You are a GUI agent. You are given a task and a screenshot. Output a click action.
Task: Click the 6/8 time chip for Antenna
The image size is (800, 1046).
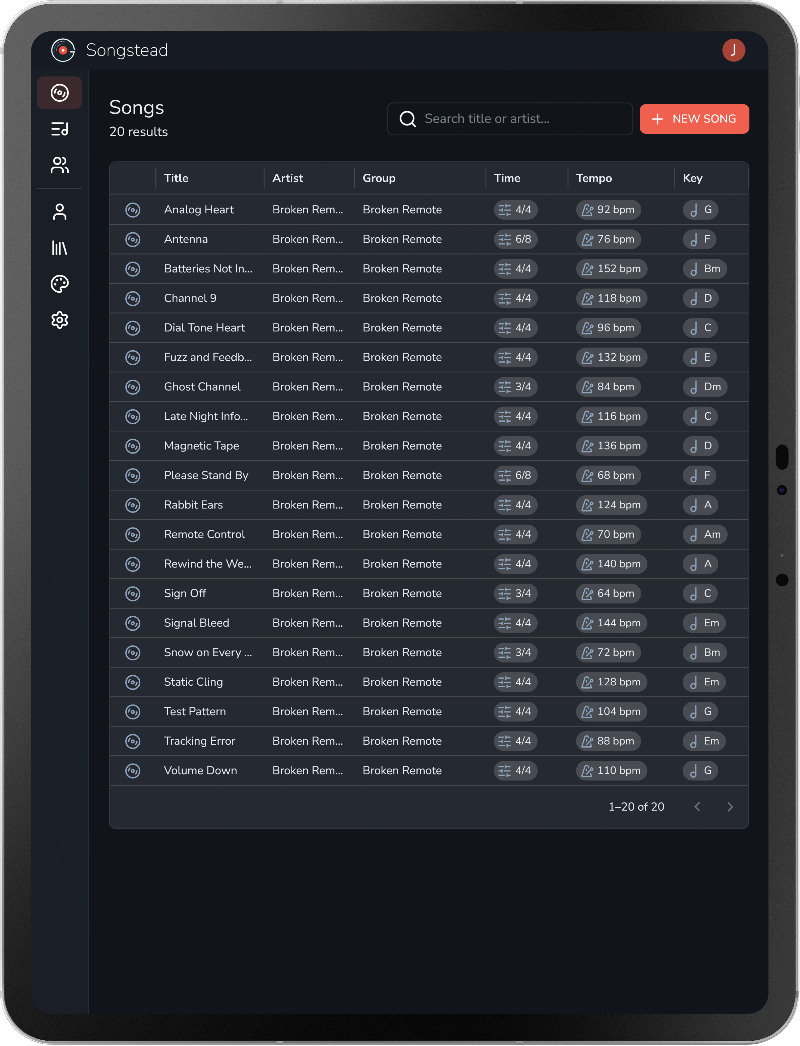point(516,239)
